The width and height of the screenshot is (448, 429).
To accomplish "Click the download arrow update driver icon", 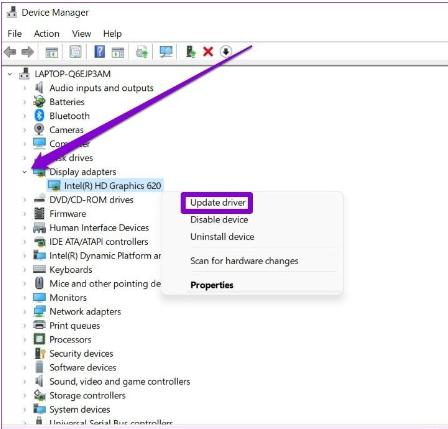I will [x=226, y=52].
